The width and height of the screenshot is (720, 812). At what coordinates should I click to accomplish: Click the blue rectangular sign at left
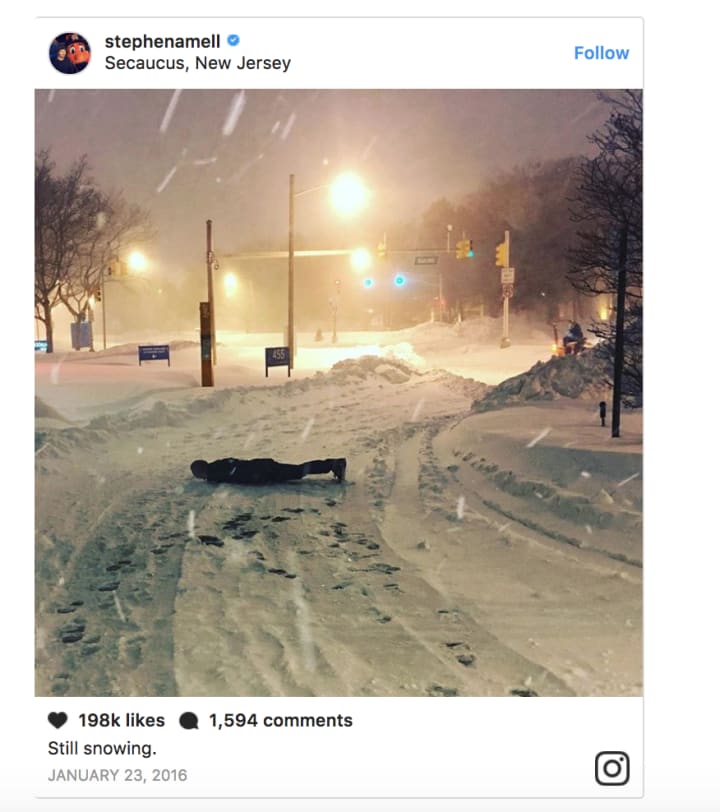[x=154, y=353]
